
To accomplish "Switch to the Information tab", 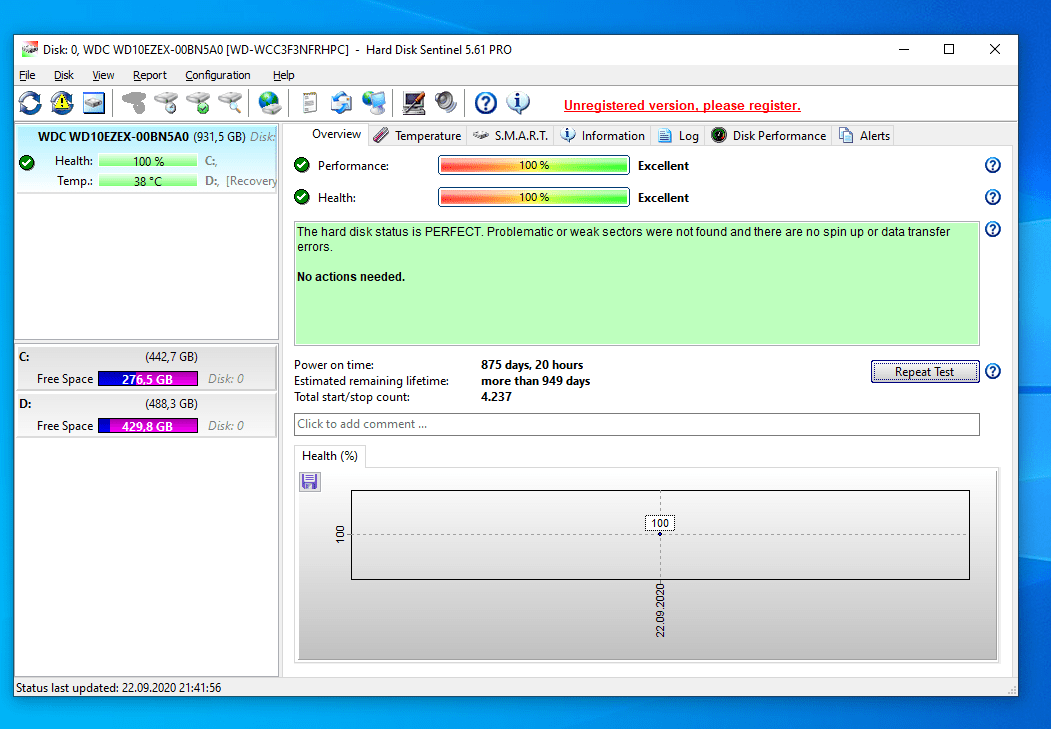I will click(x=602, y=135).
